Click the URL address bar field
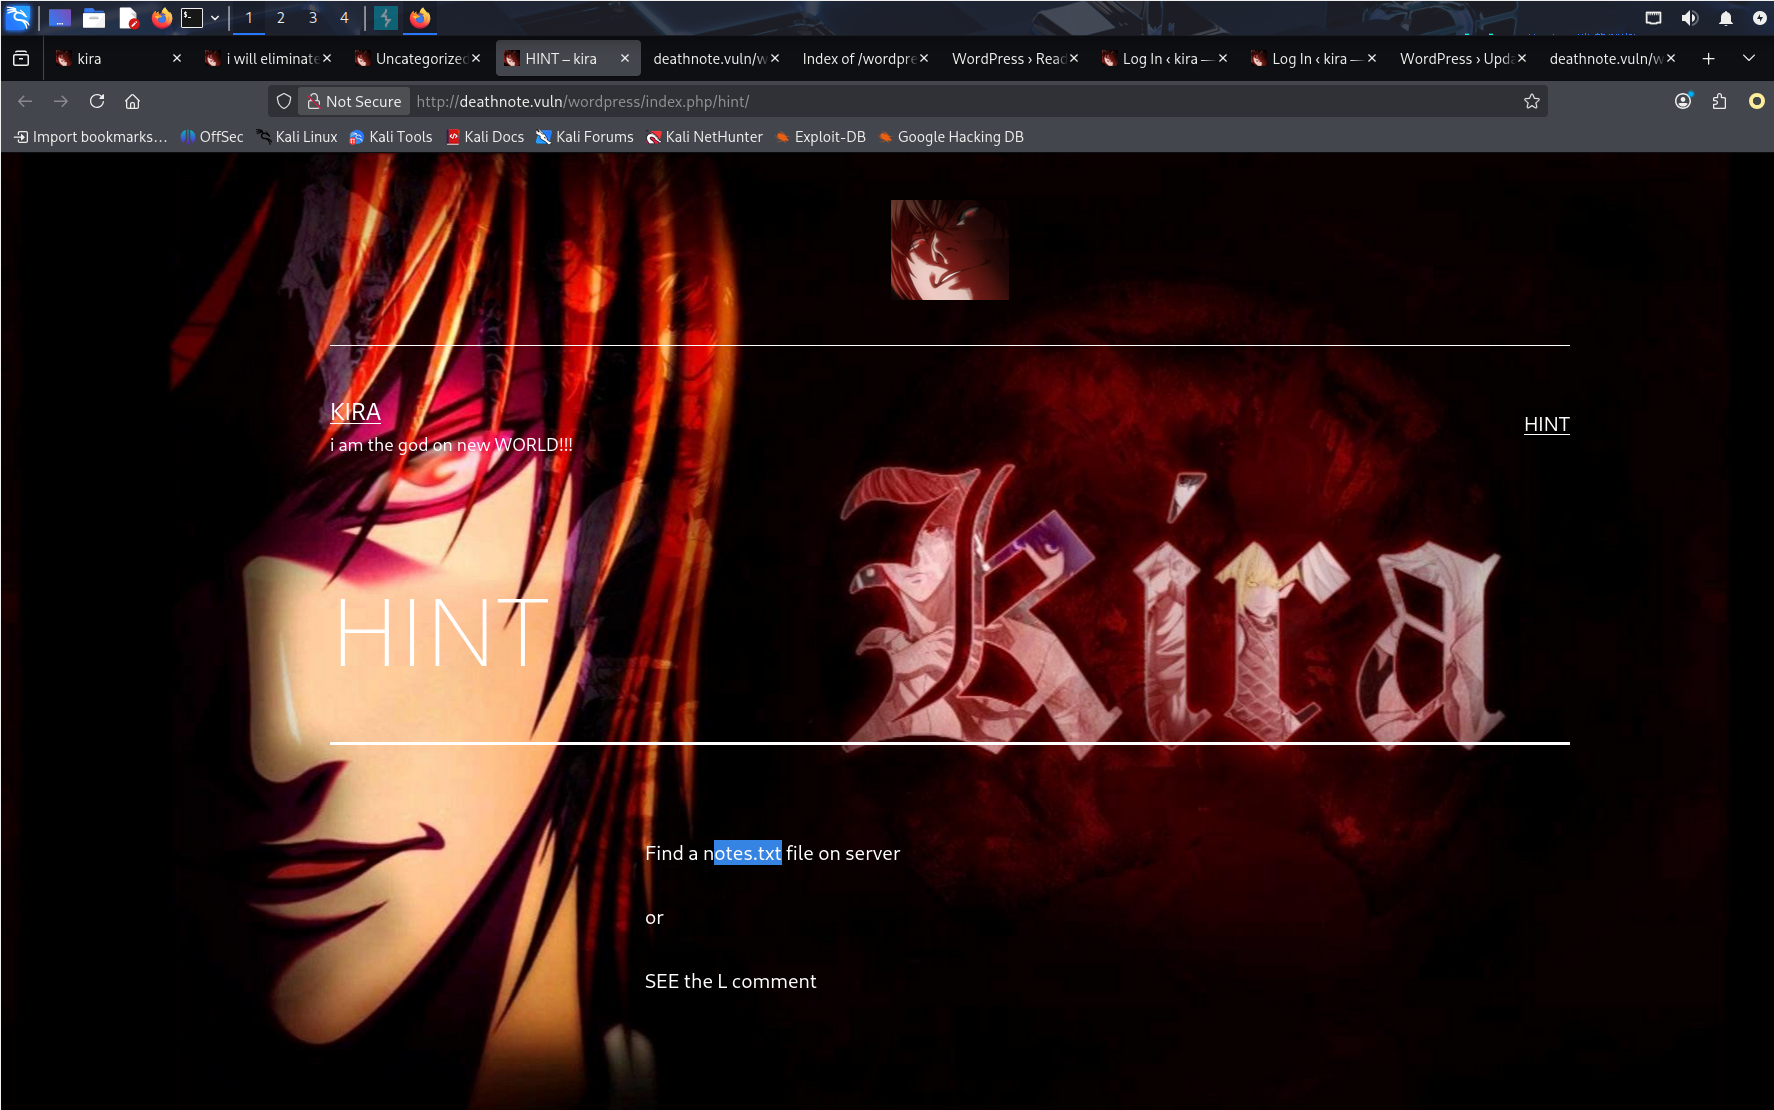1774x1110 pixels. (960, 101)
